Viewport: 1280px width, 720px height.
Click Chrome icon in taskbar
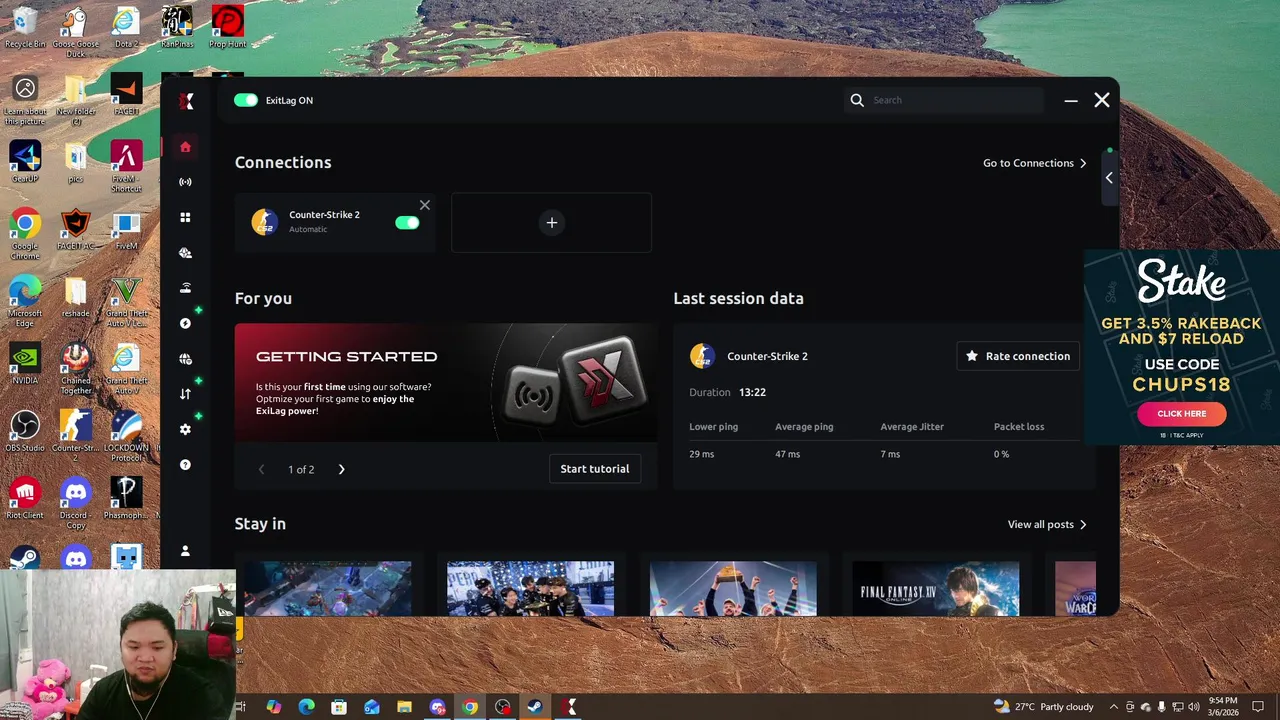click(470, 707)
